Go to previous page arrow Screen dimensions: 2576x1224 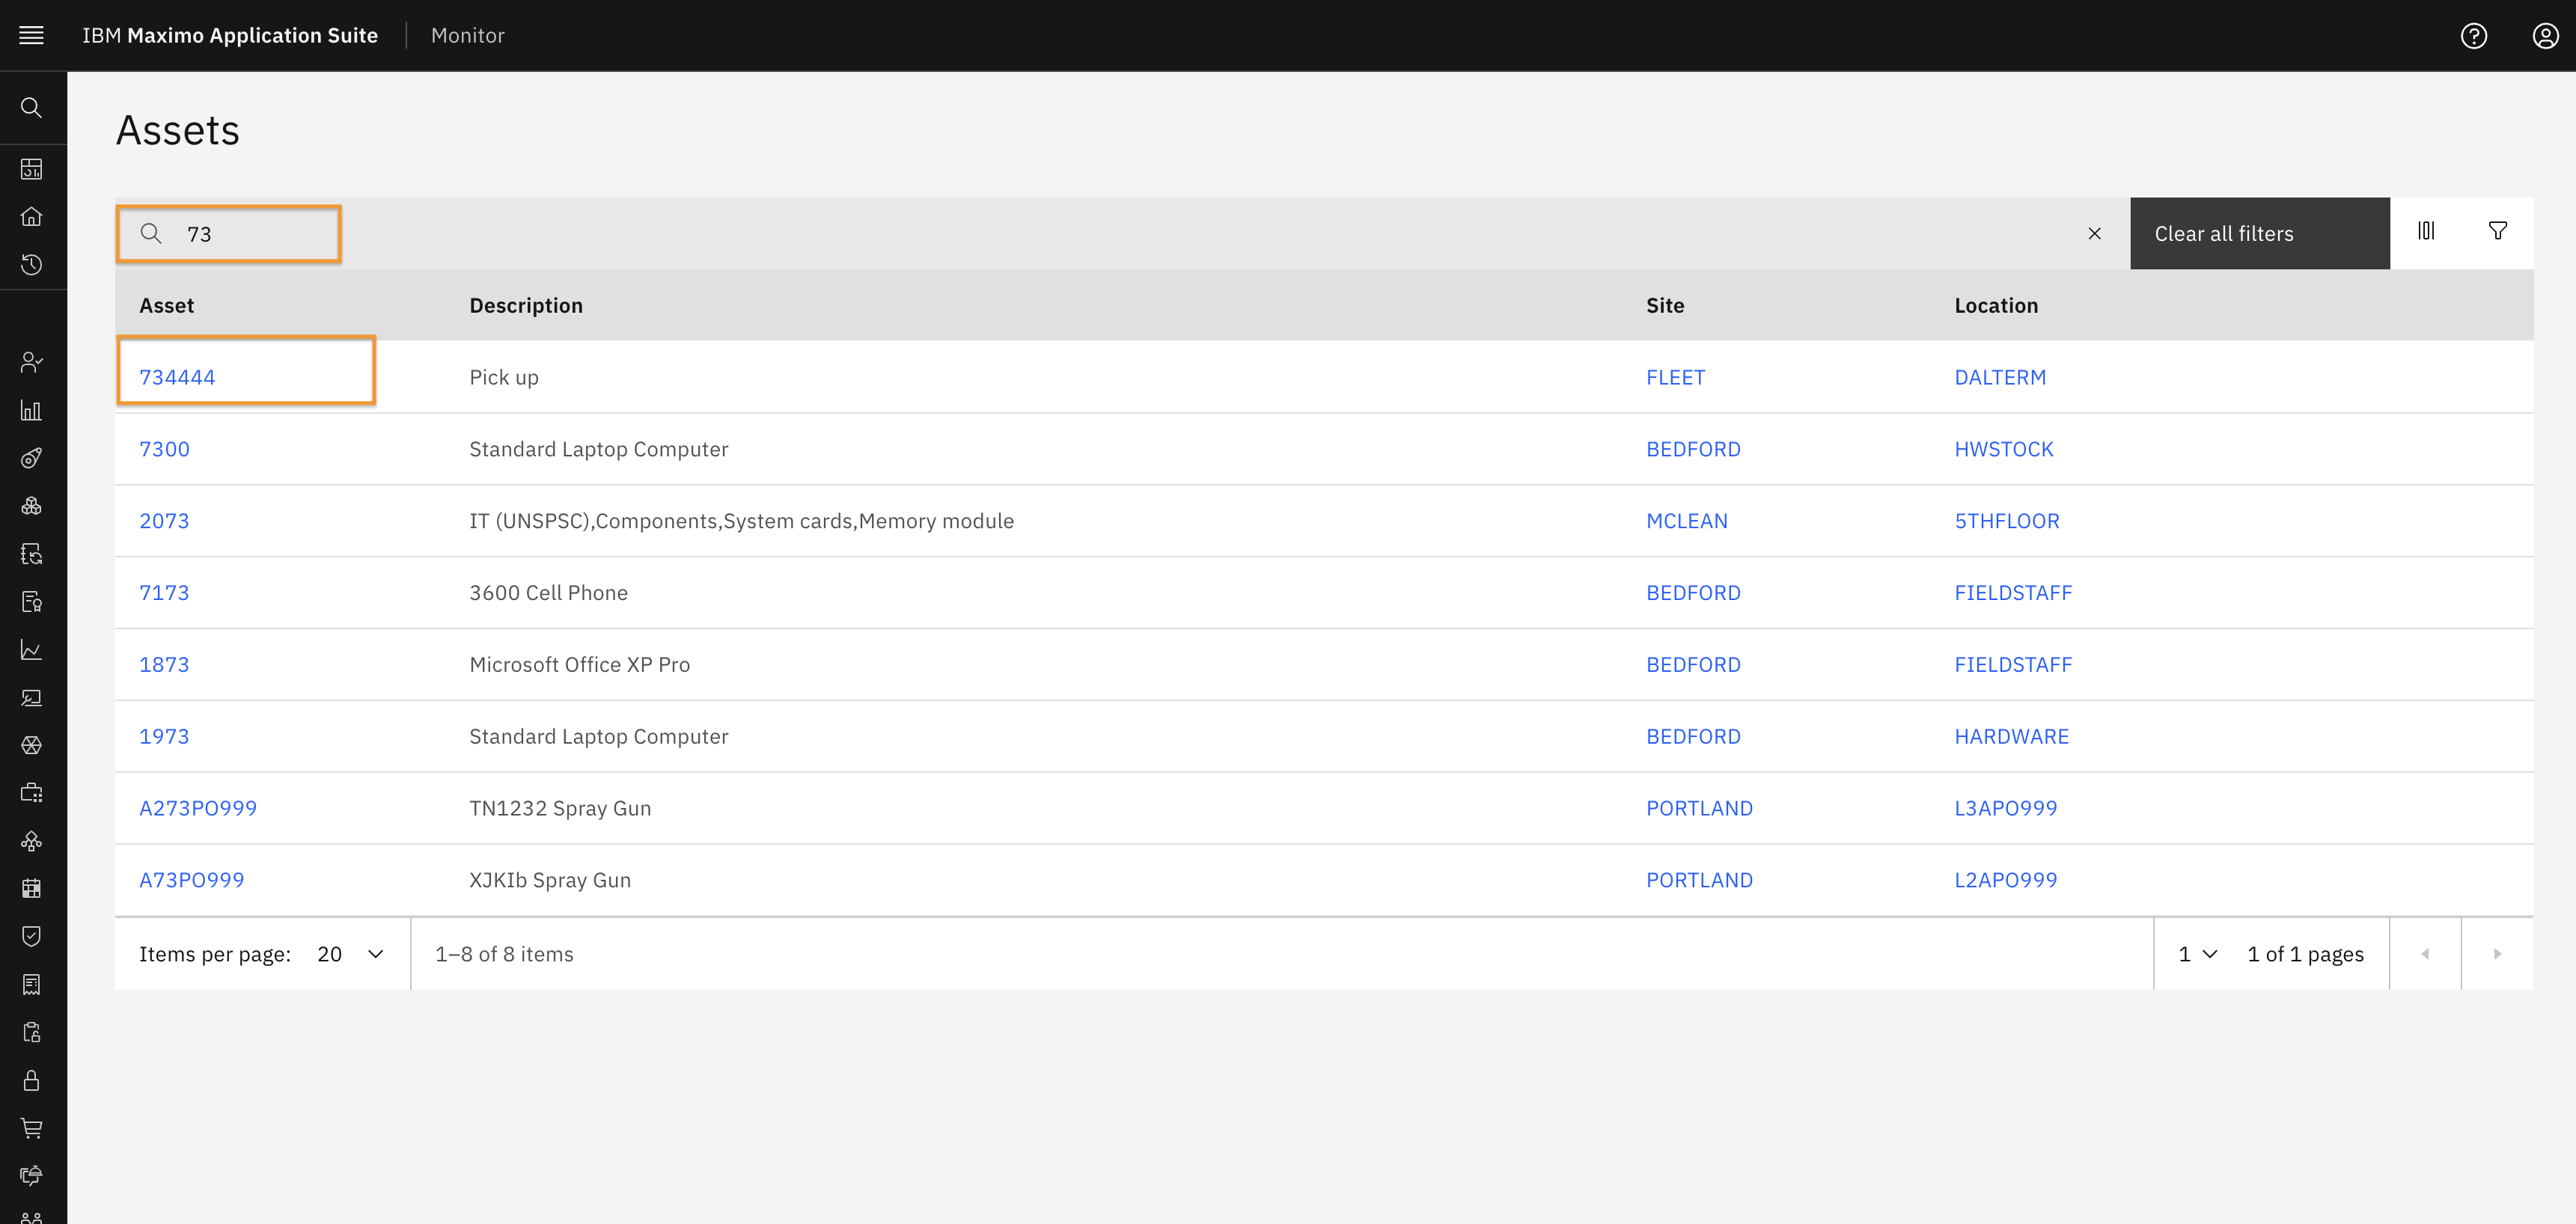pos(2425,954)
